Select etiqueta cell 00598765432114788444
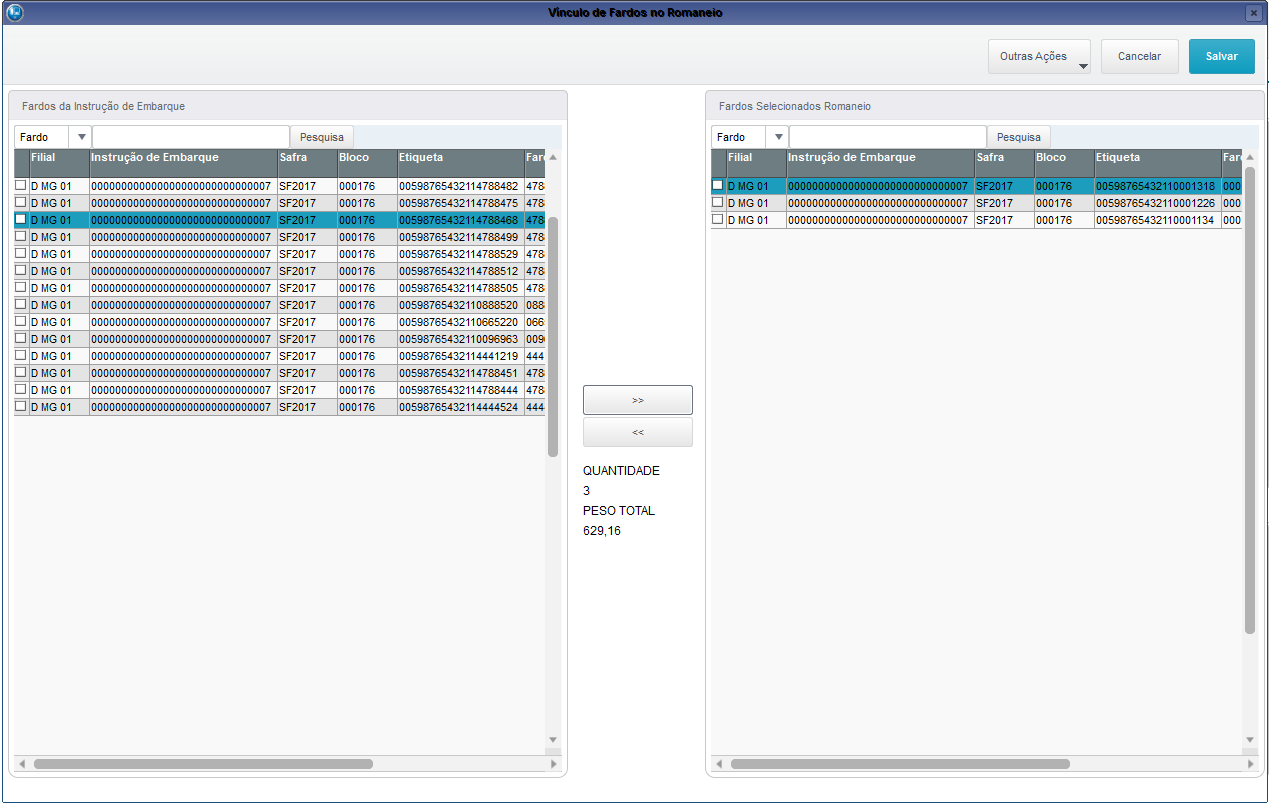This screenshot has height=804, width=1272. click(x=460, y=390)
